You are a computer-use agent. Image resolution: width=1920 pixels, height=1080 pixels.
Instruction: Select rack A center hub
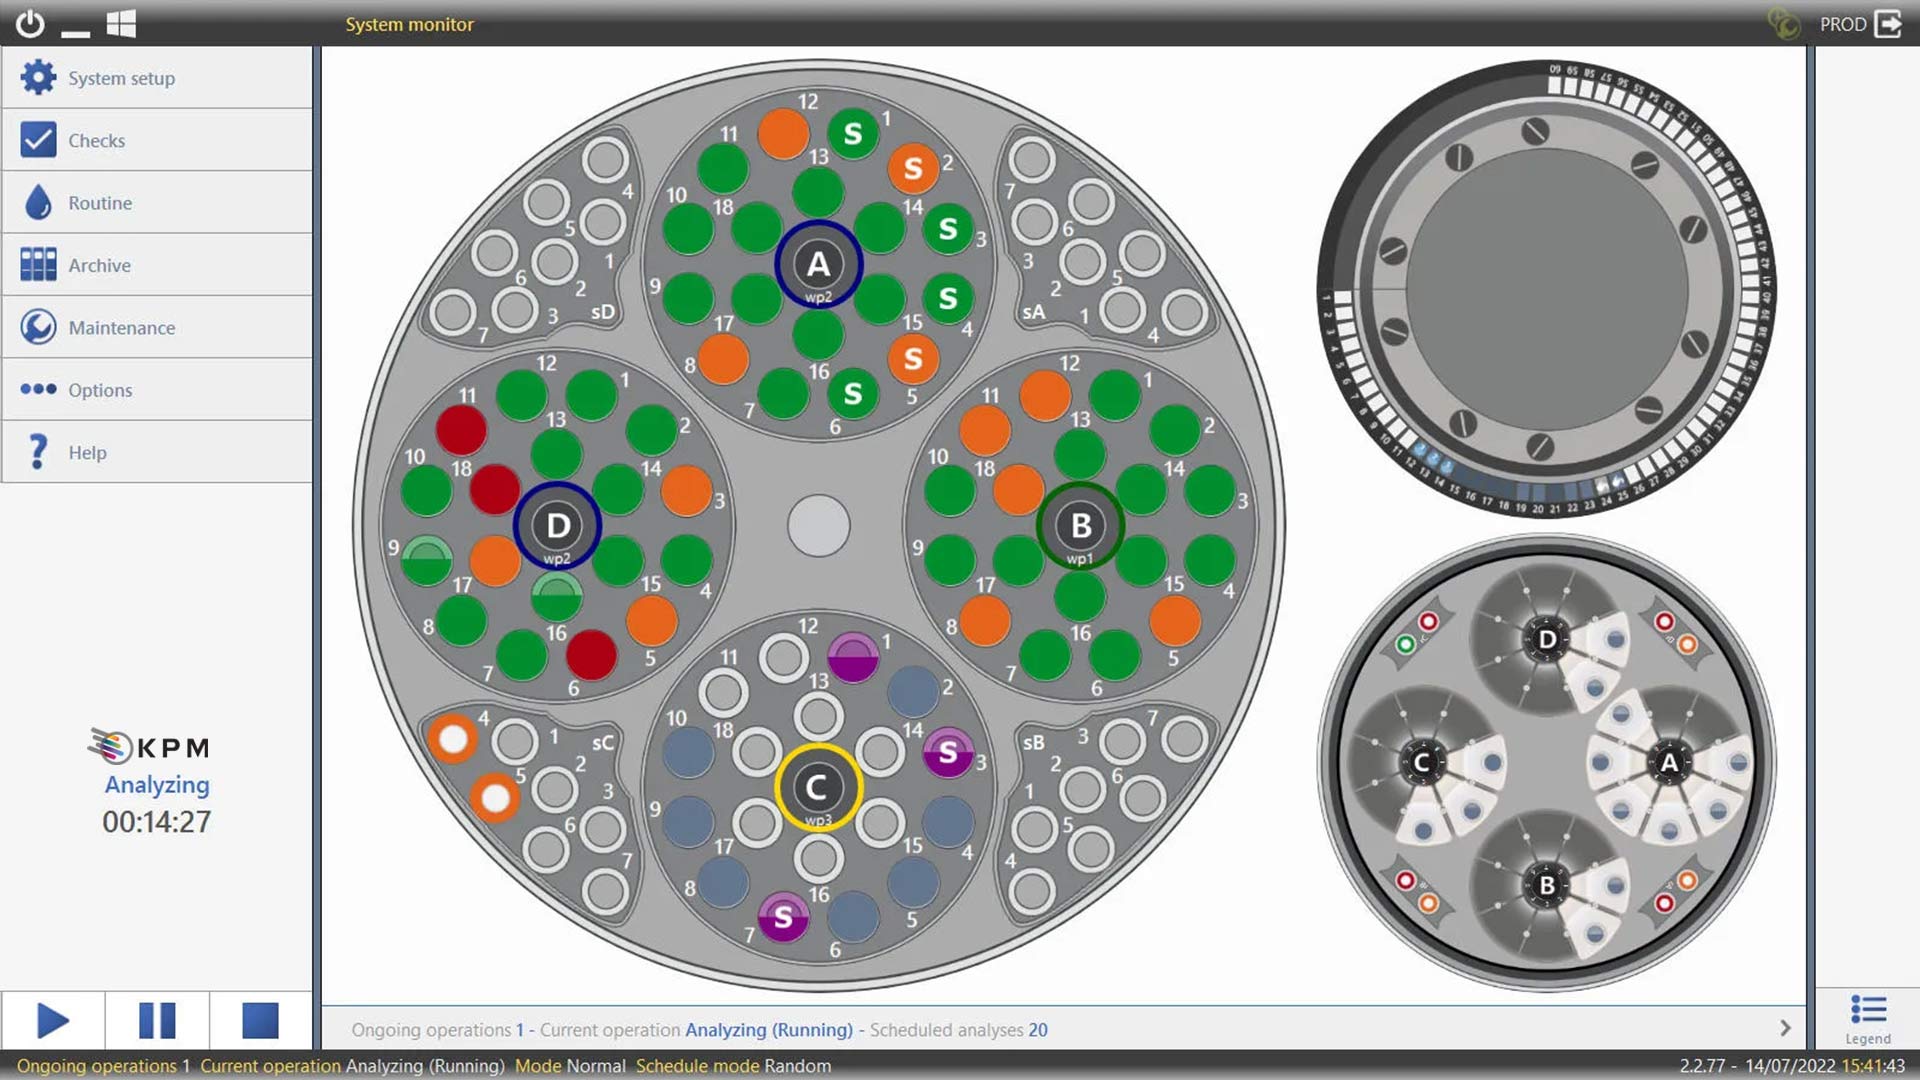click(818, 265)
